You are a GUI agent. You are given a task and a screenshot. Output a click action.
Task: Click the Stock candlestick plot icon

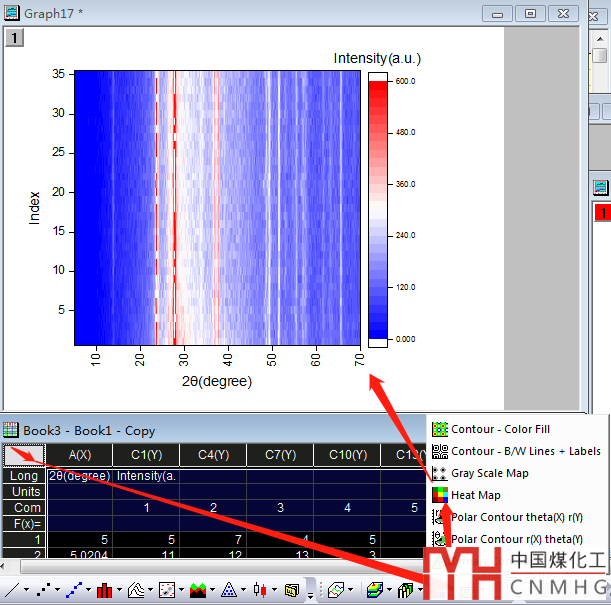tap(260, 590)
